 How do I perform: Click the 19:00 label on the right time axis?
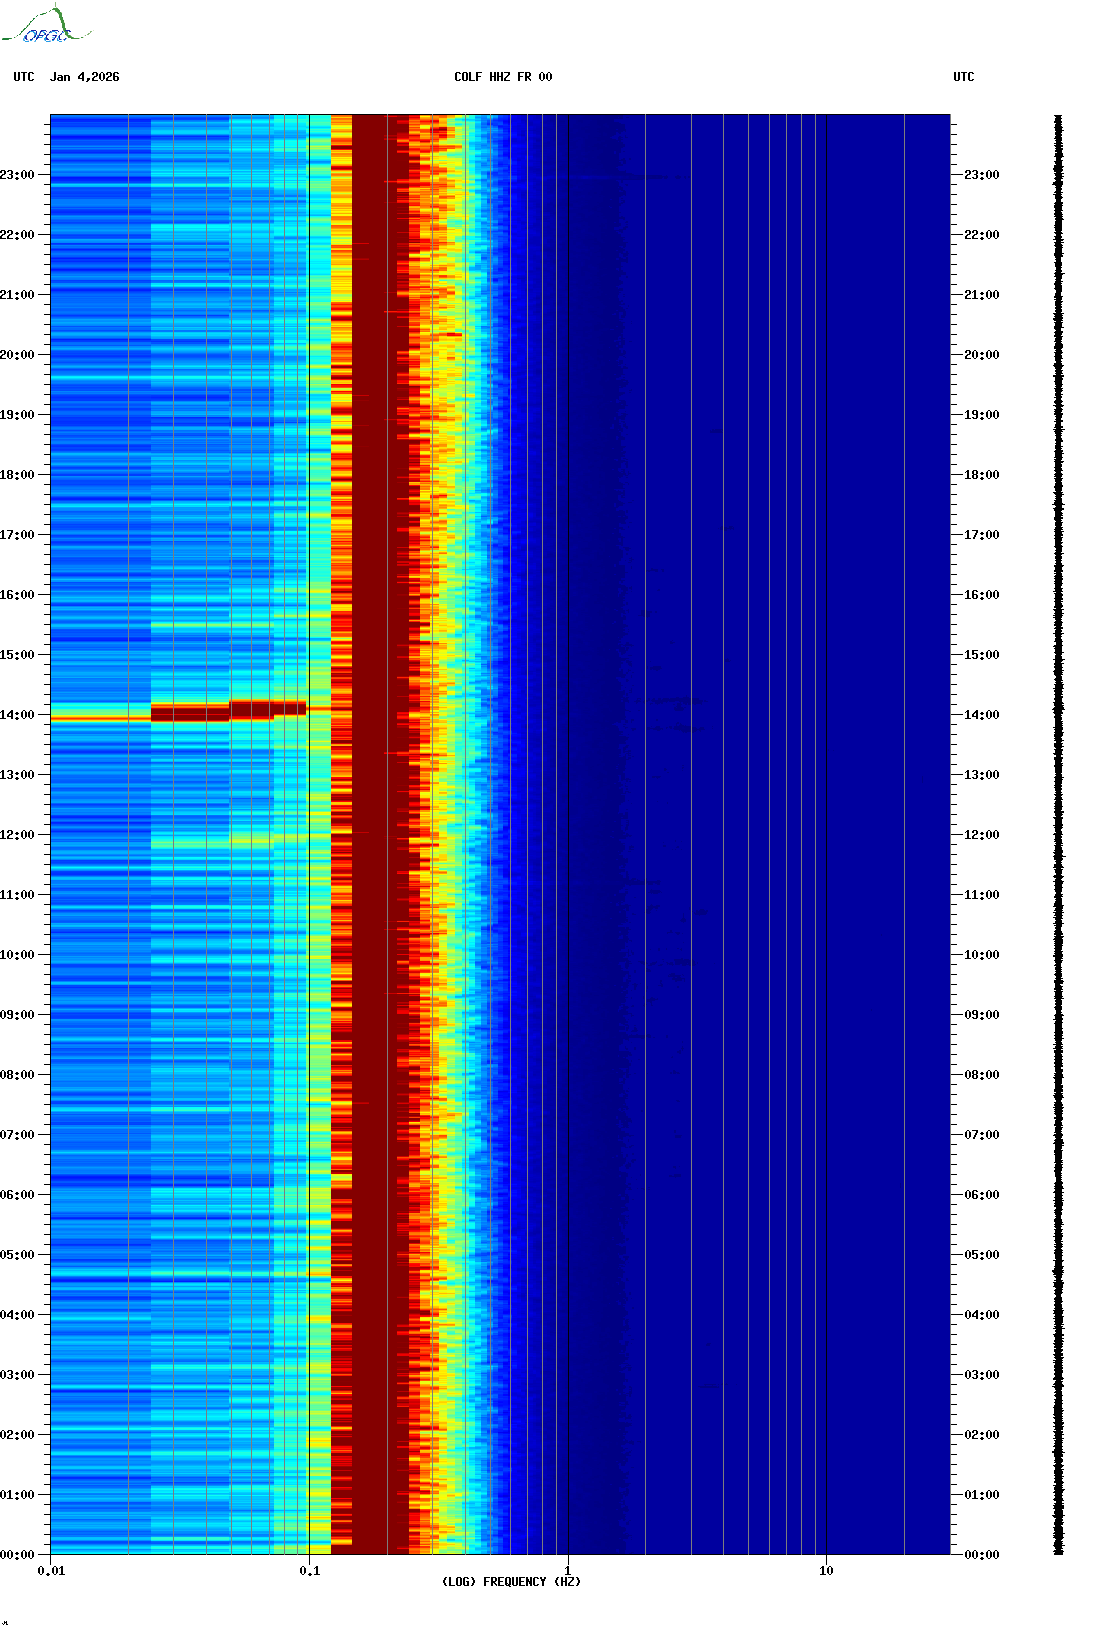(x=981, y=415)
